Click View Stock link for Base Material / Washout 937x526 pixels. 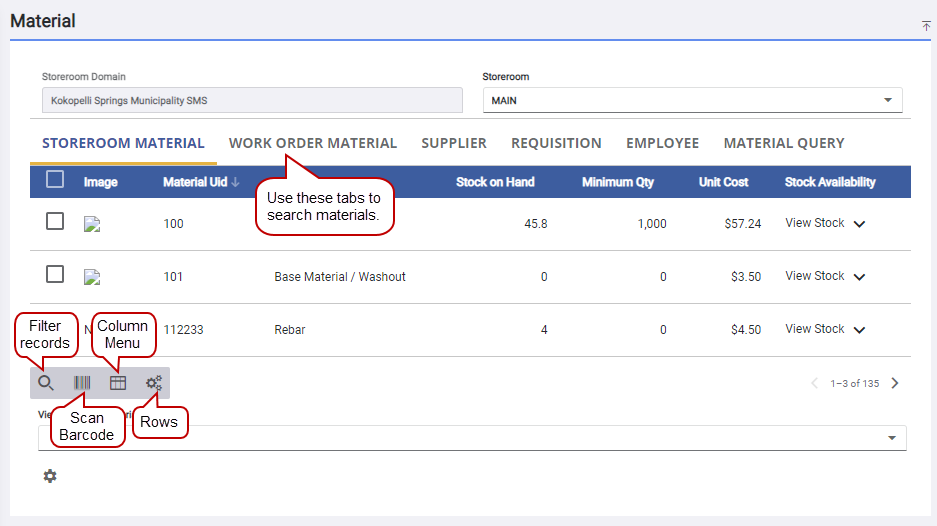pos(814,276)
